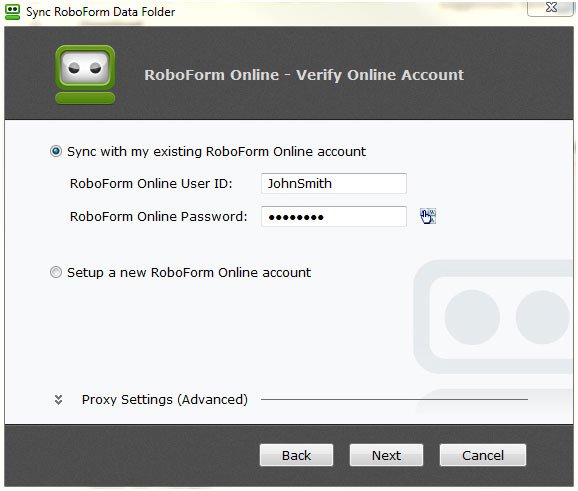
Task: Cancel the sync wizard
Action: [483, 455]
